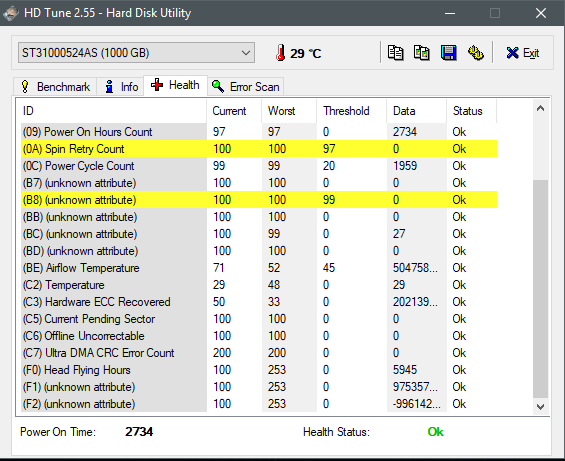Click the HD Tune title bar app icon
Image resolution: width=565 pixels, height=461 pixels.
point(10,13)
